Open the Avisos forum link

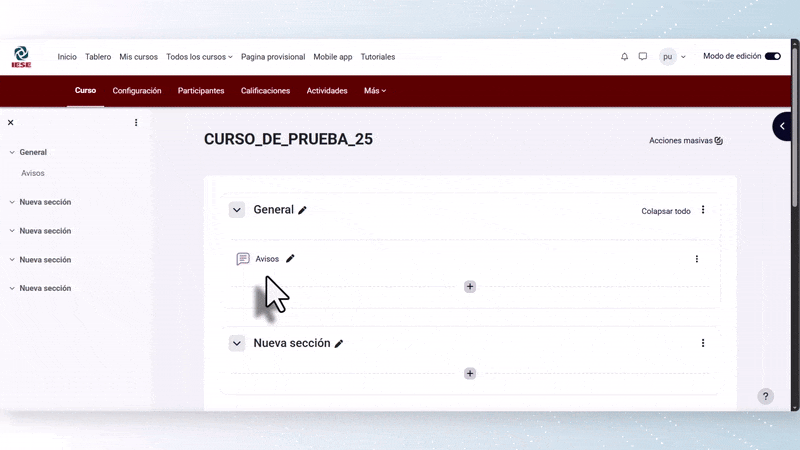267,259
